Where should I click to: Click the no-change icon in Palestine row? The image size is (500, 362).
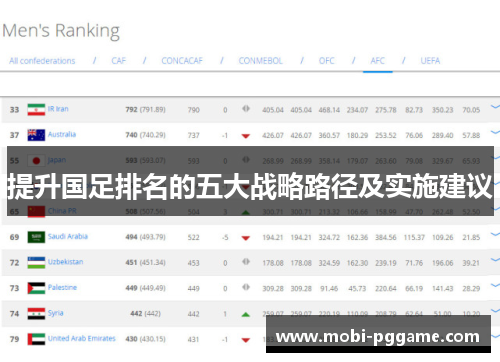point(246,287)
